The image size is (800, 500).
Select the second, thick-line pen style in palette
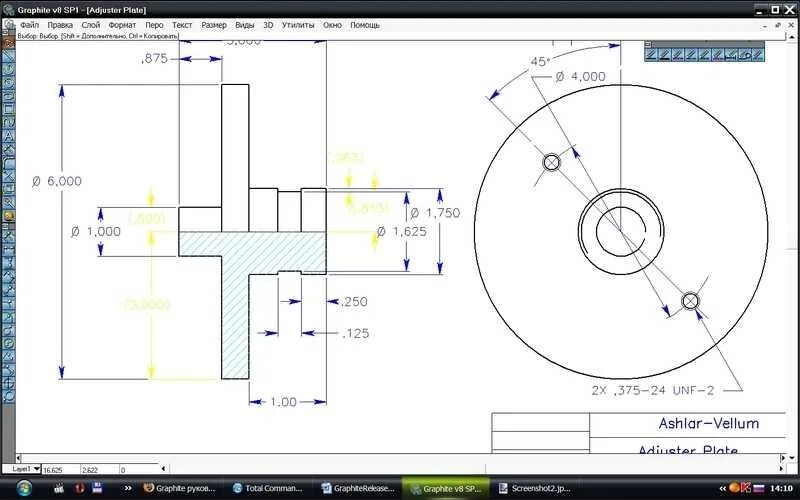click(664, 55)
